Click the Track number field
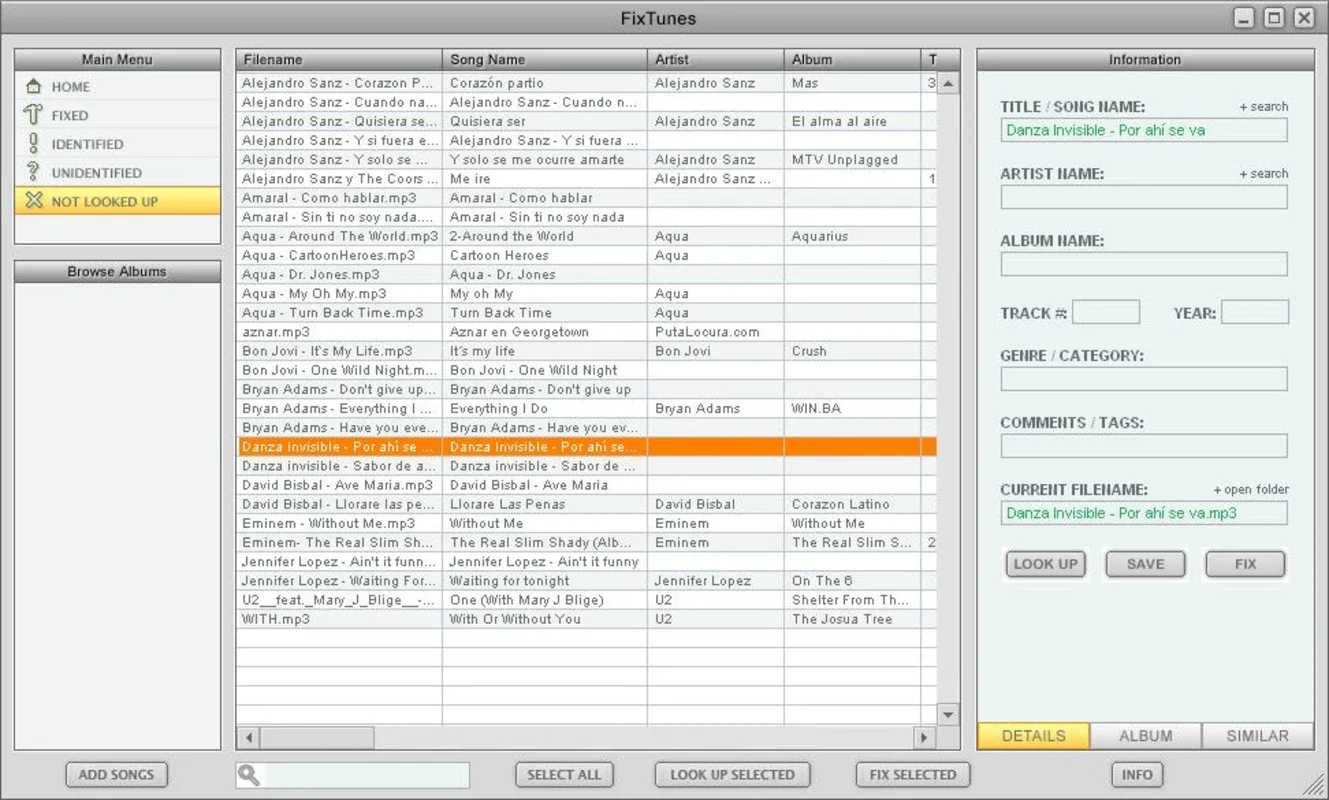 pyautogui.click(x=1106, y=312)
